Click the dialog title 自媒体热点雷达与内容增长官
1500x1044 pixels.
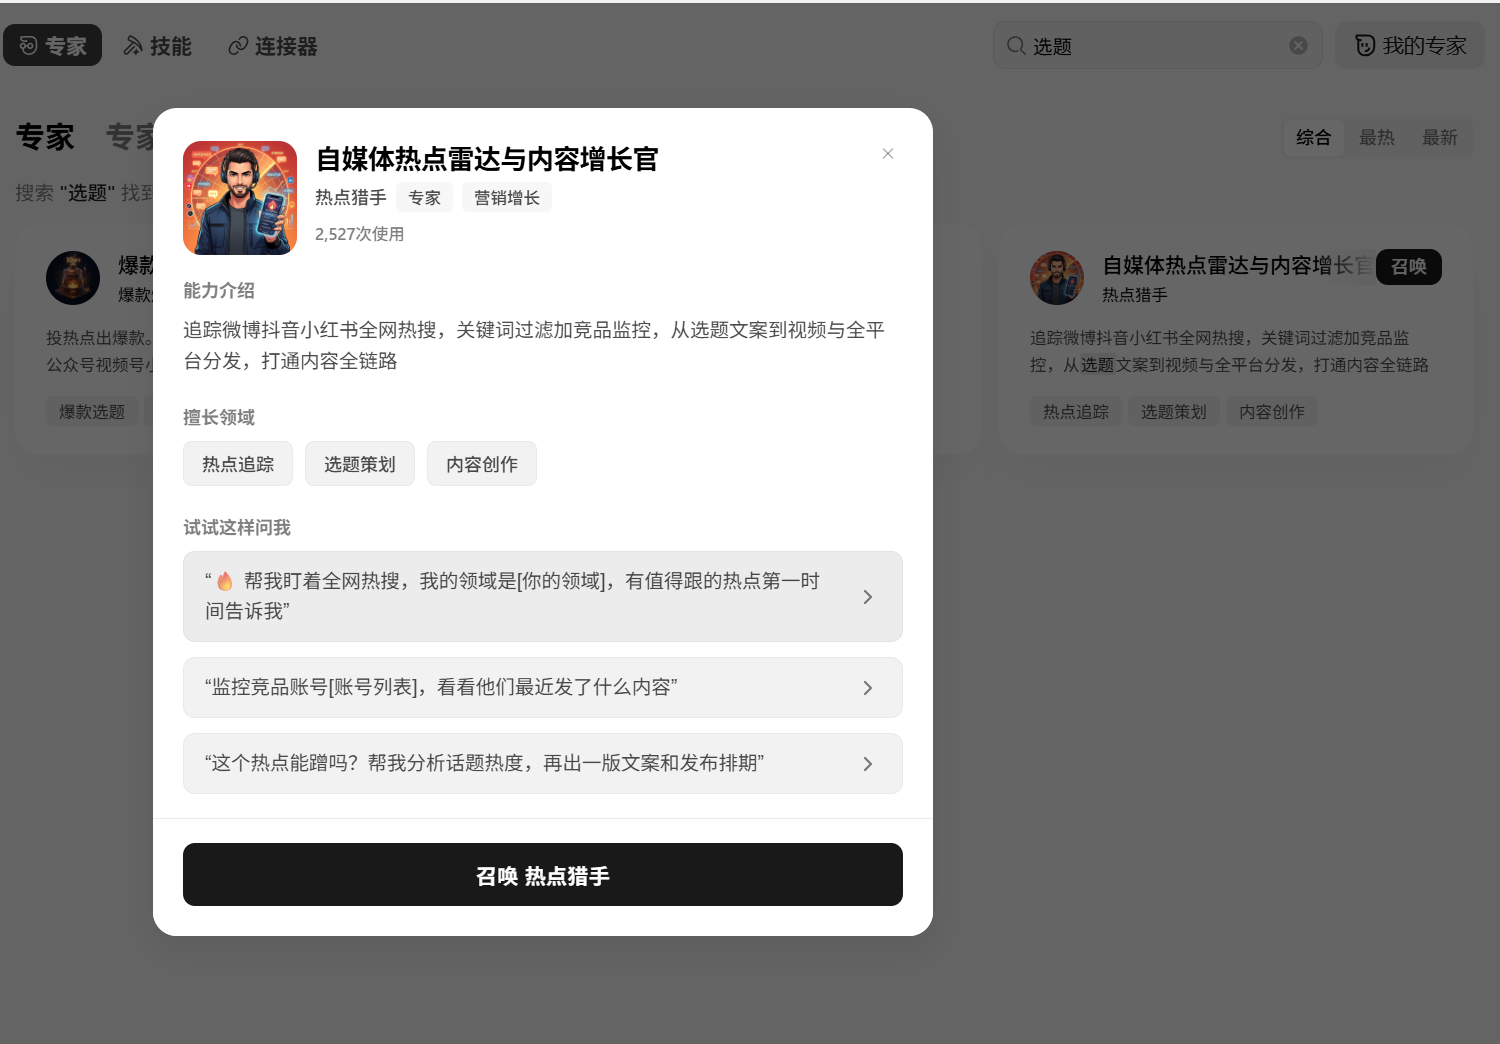point(487,159)
